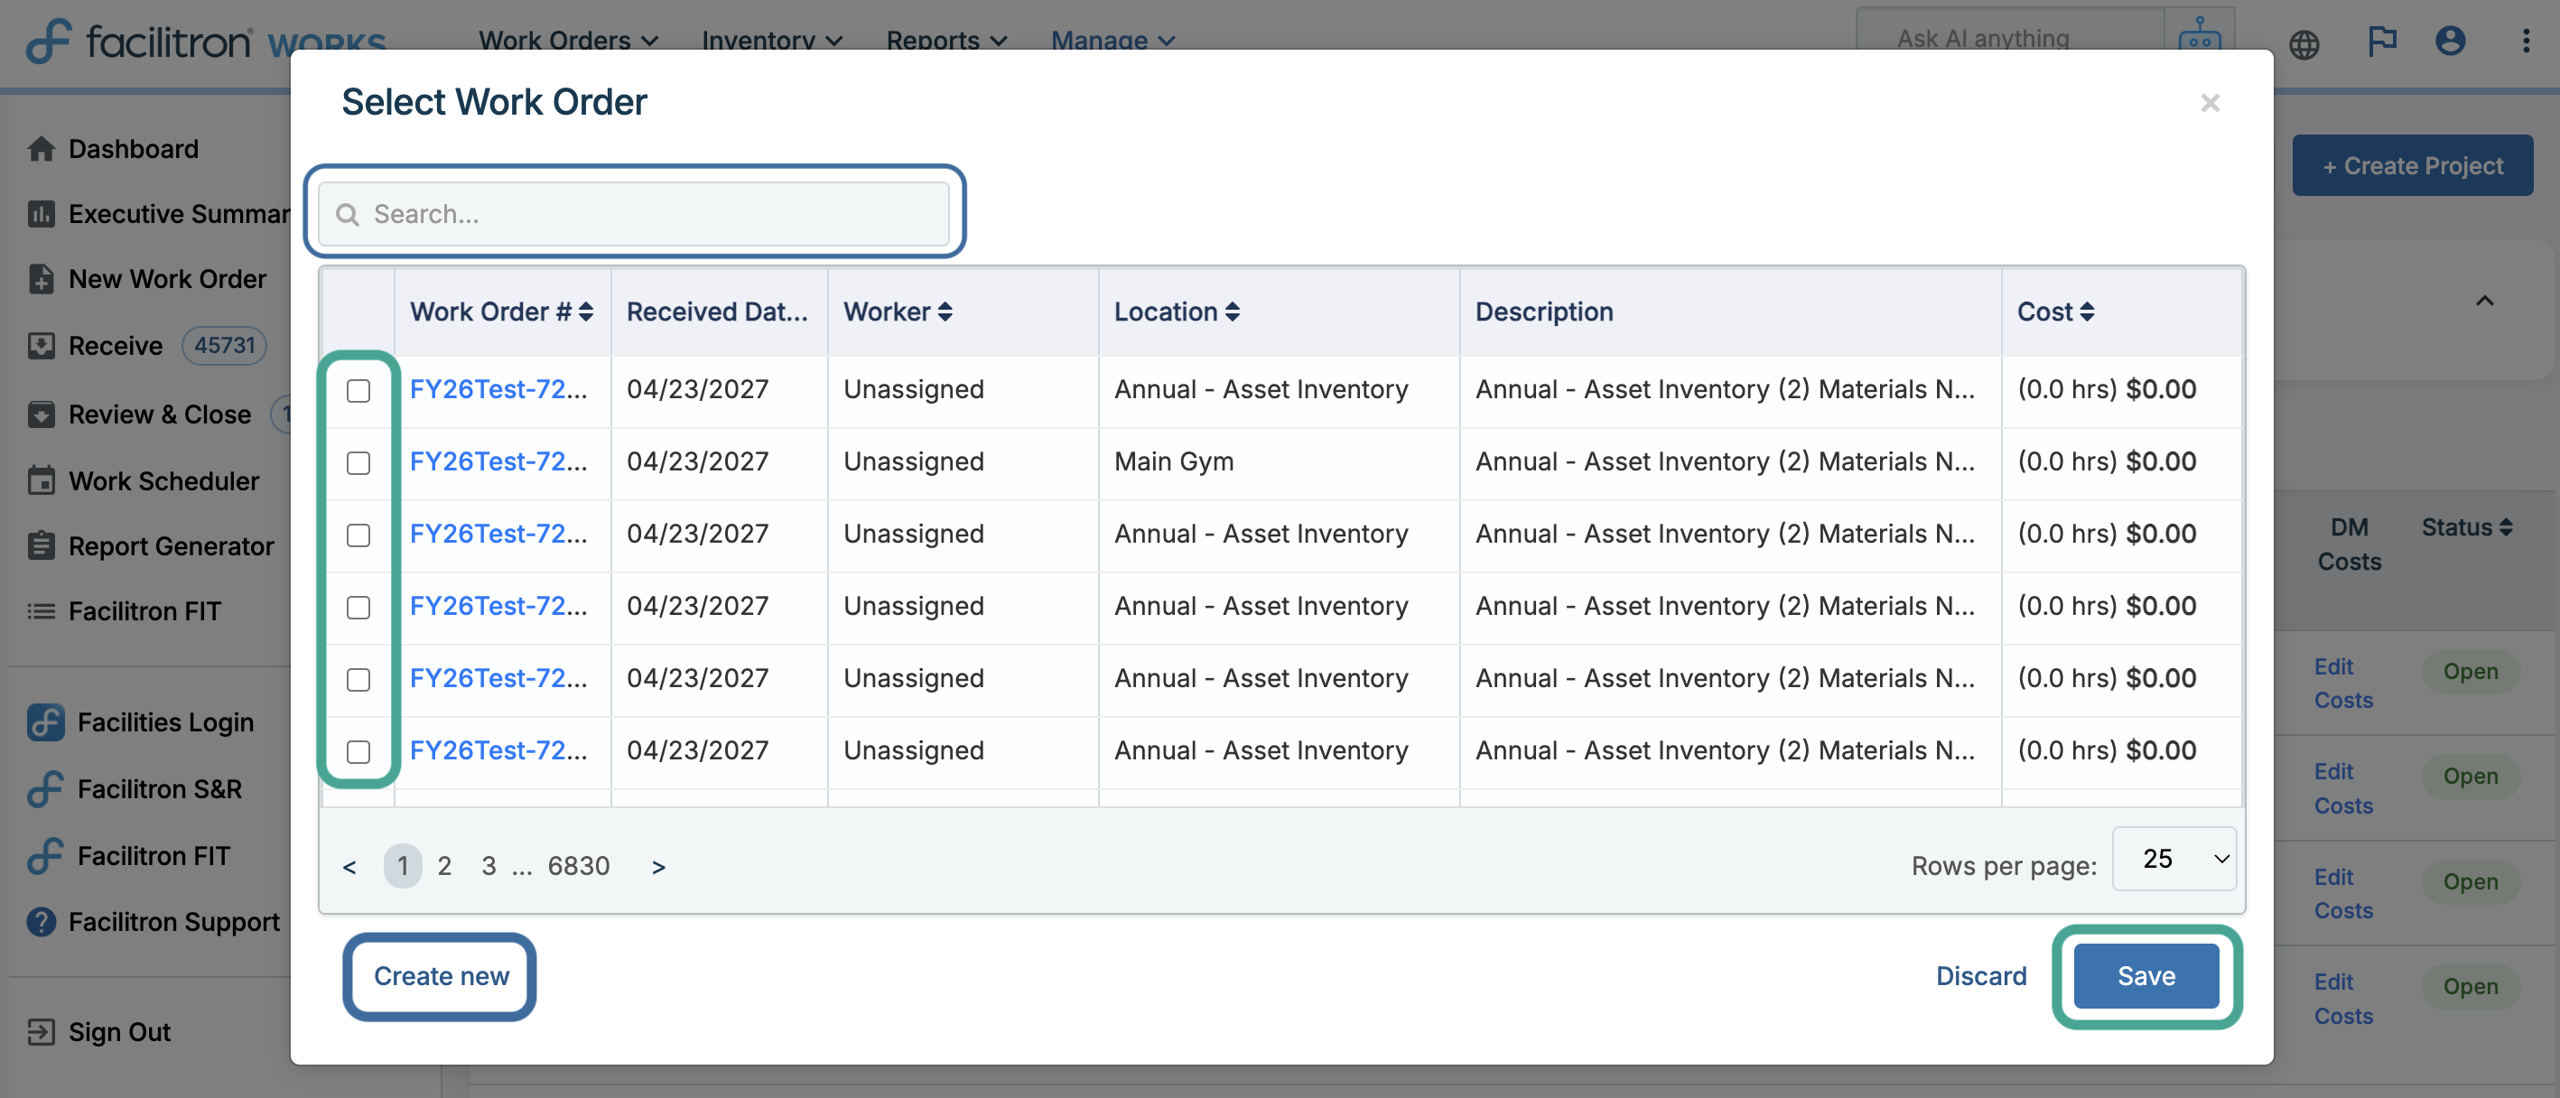Image resolution: width=2560 pixels, height=1098 pixels.
Task: Click the DM Costs column header in background
Action: 2349,544
